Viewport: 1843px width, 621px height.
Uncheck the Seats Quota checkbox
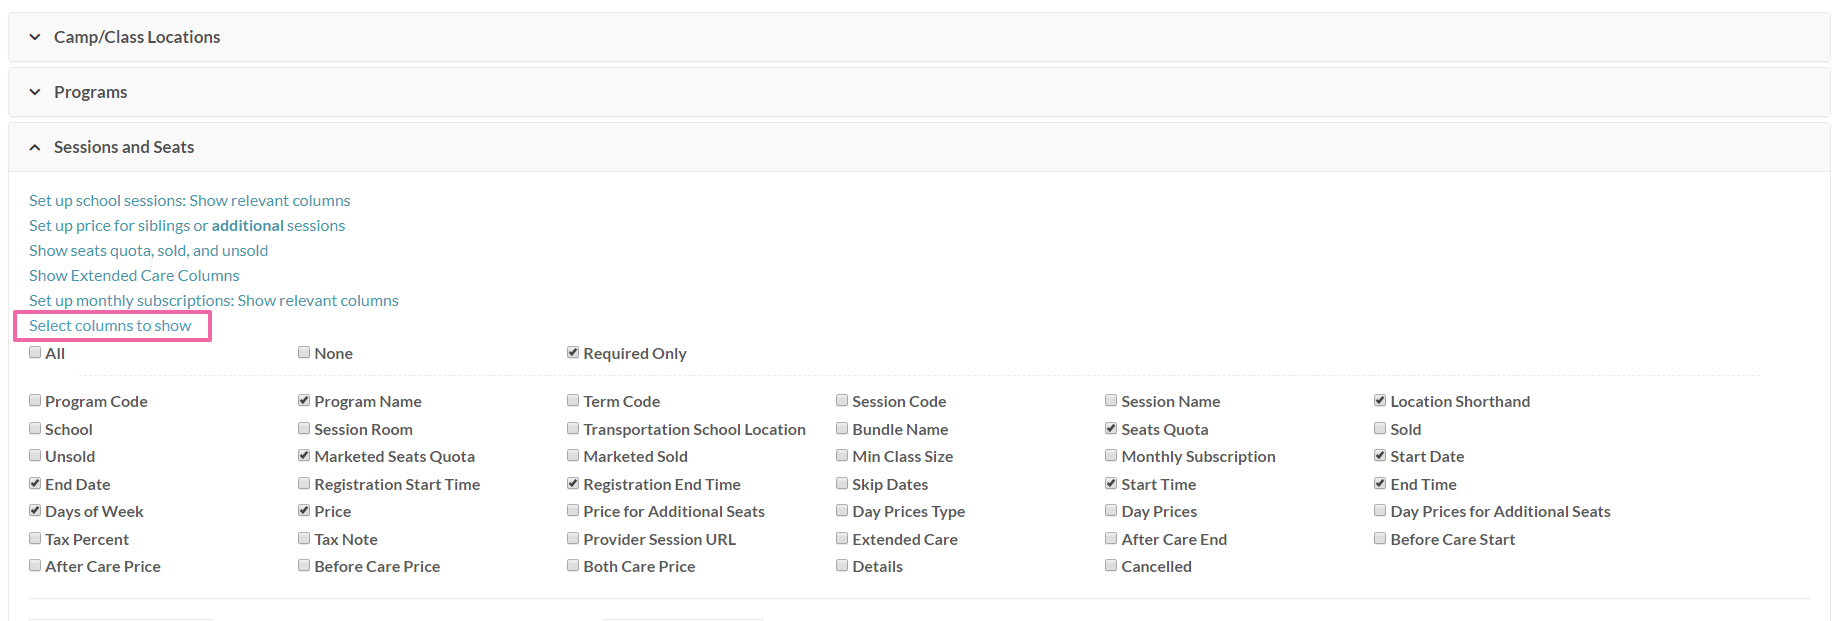point(1110,427)
